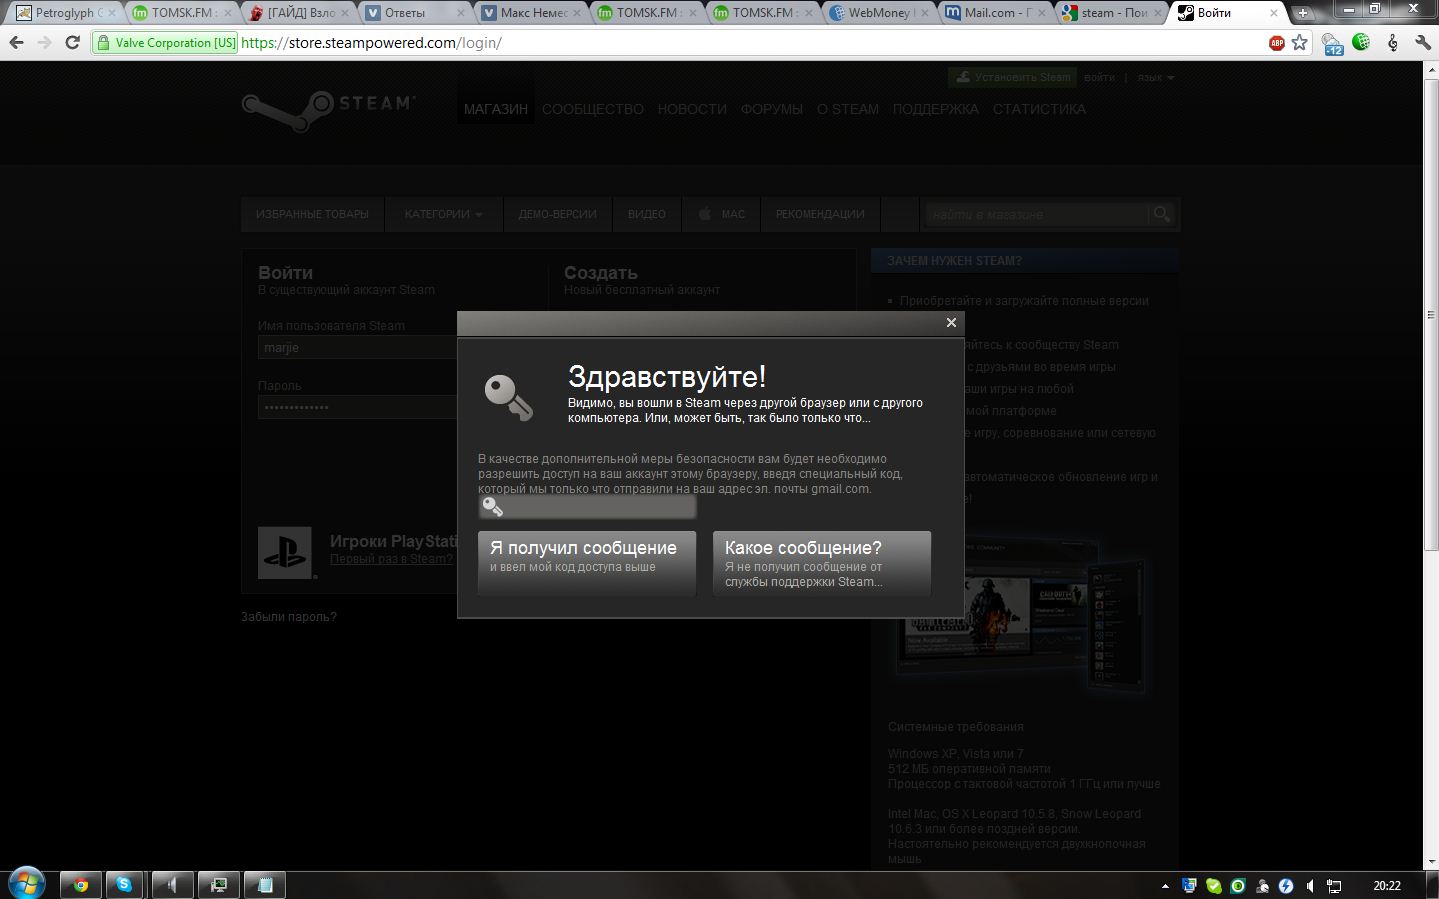Open the speaker app on taskbar

click(x=172, y=884)
